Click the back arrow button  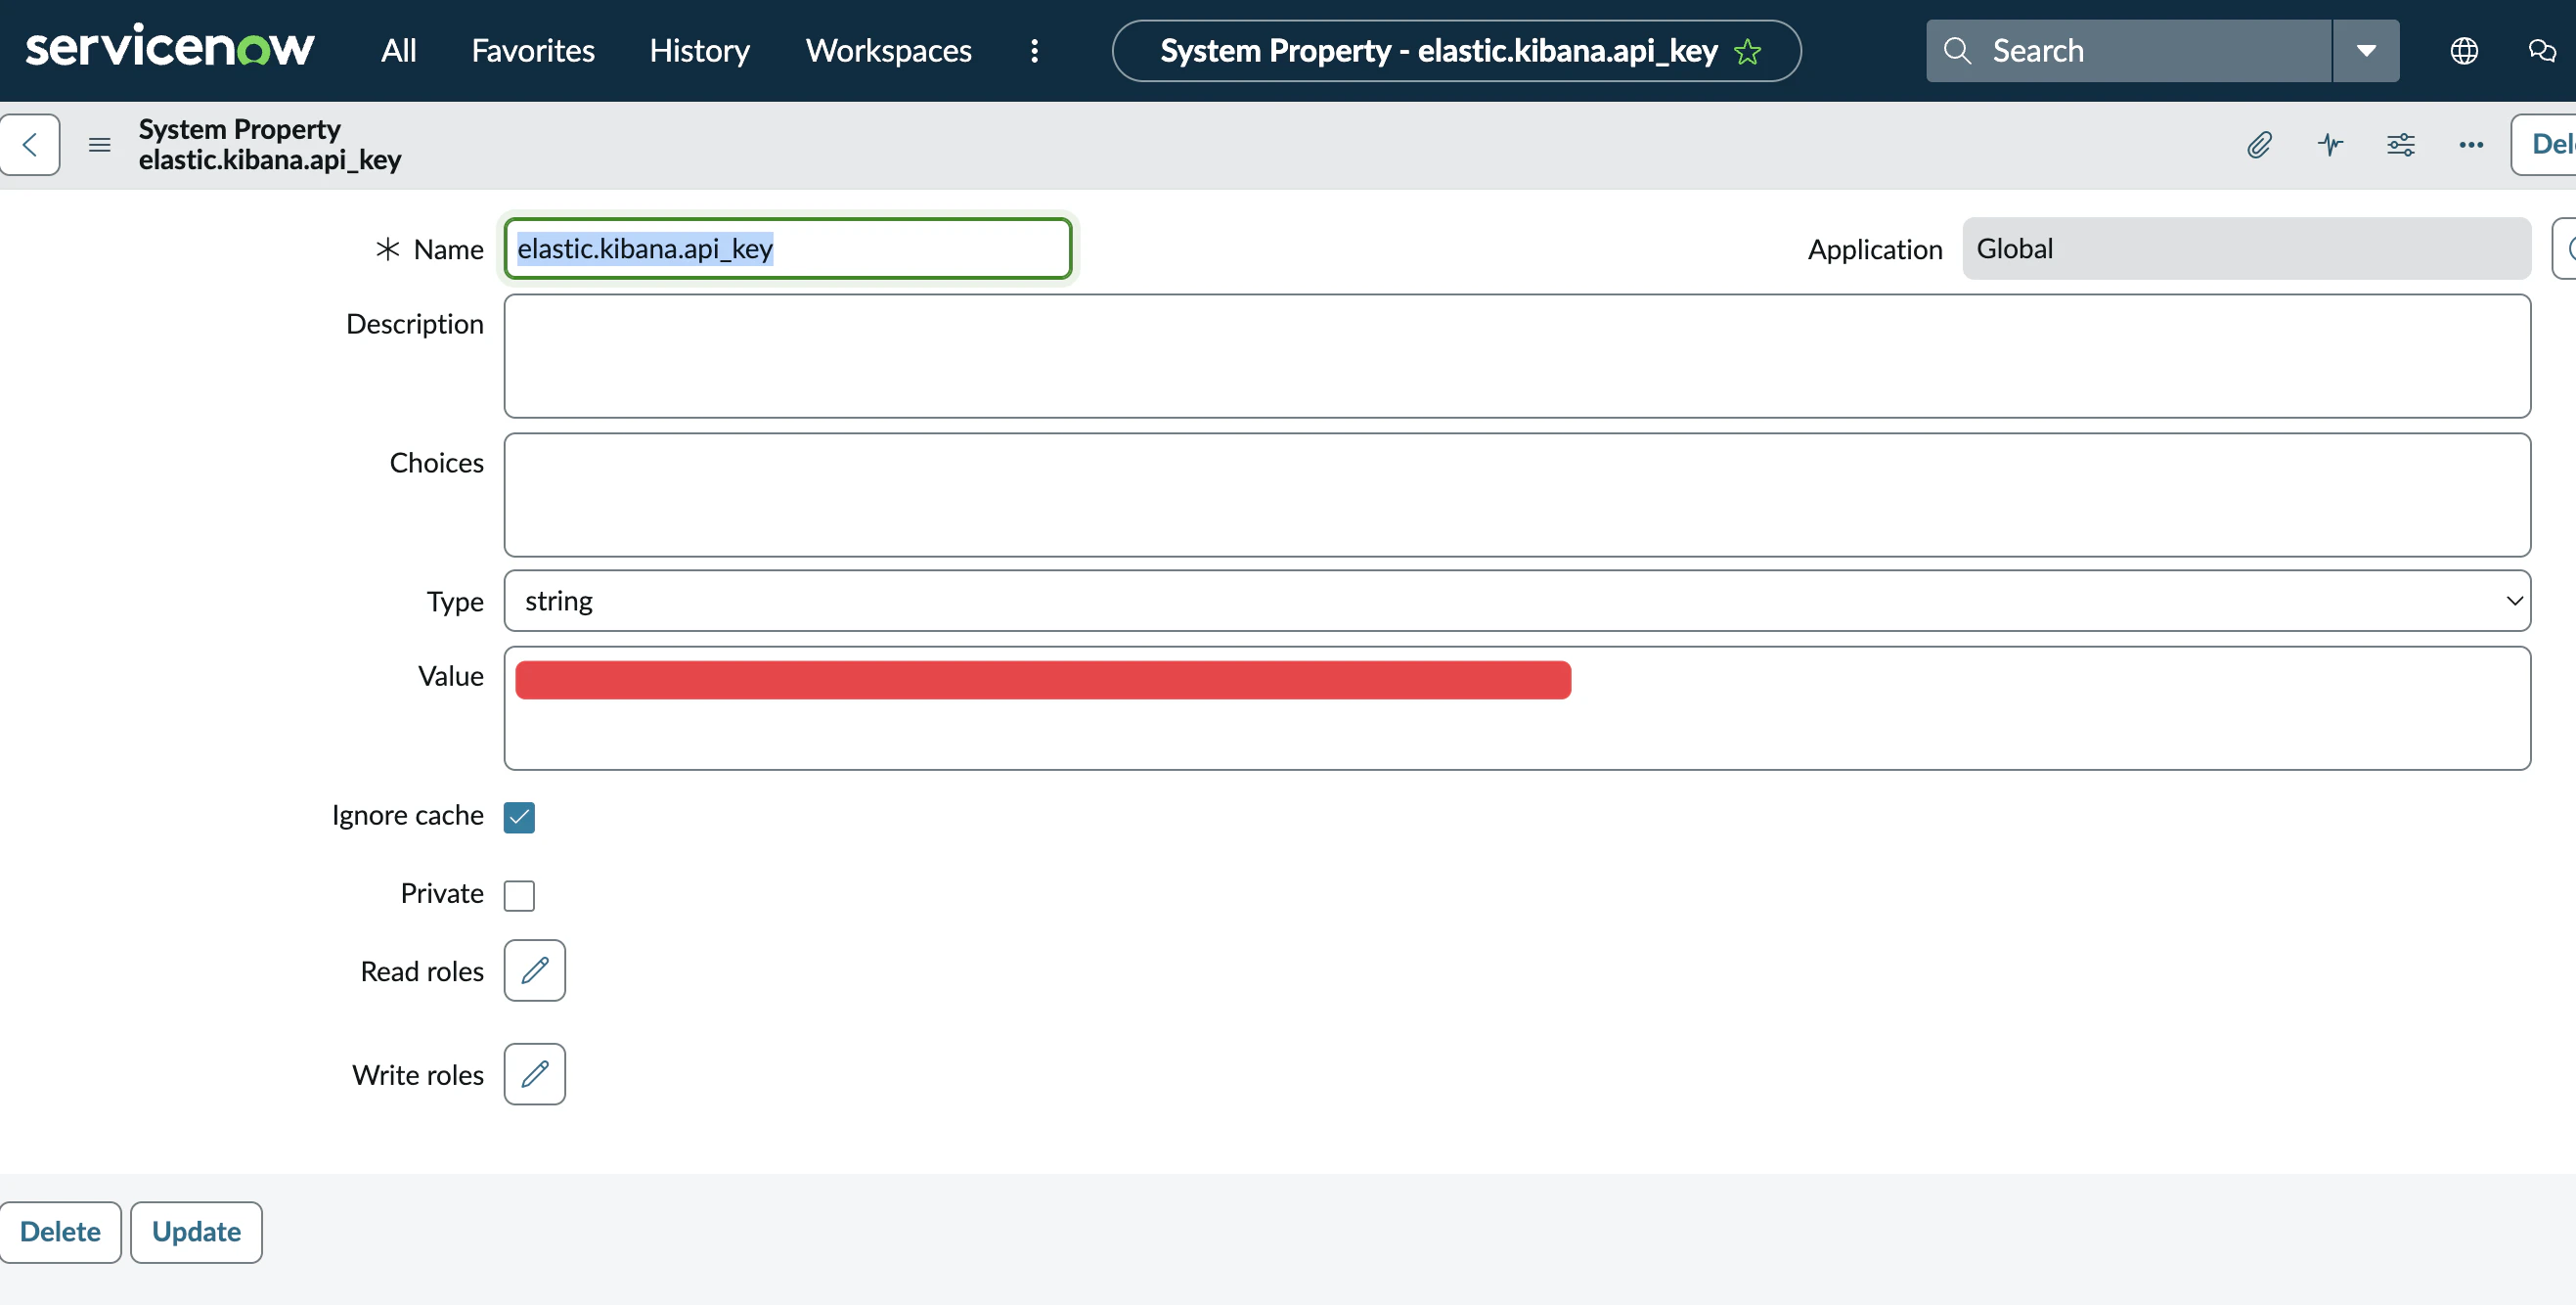[x=30, y=145]
